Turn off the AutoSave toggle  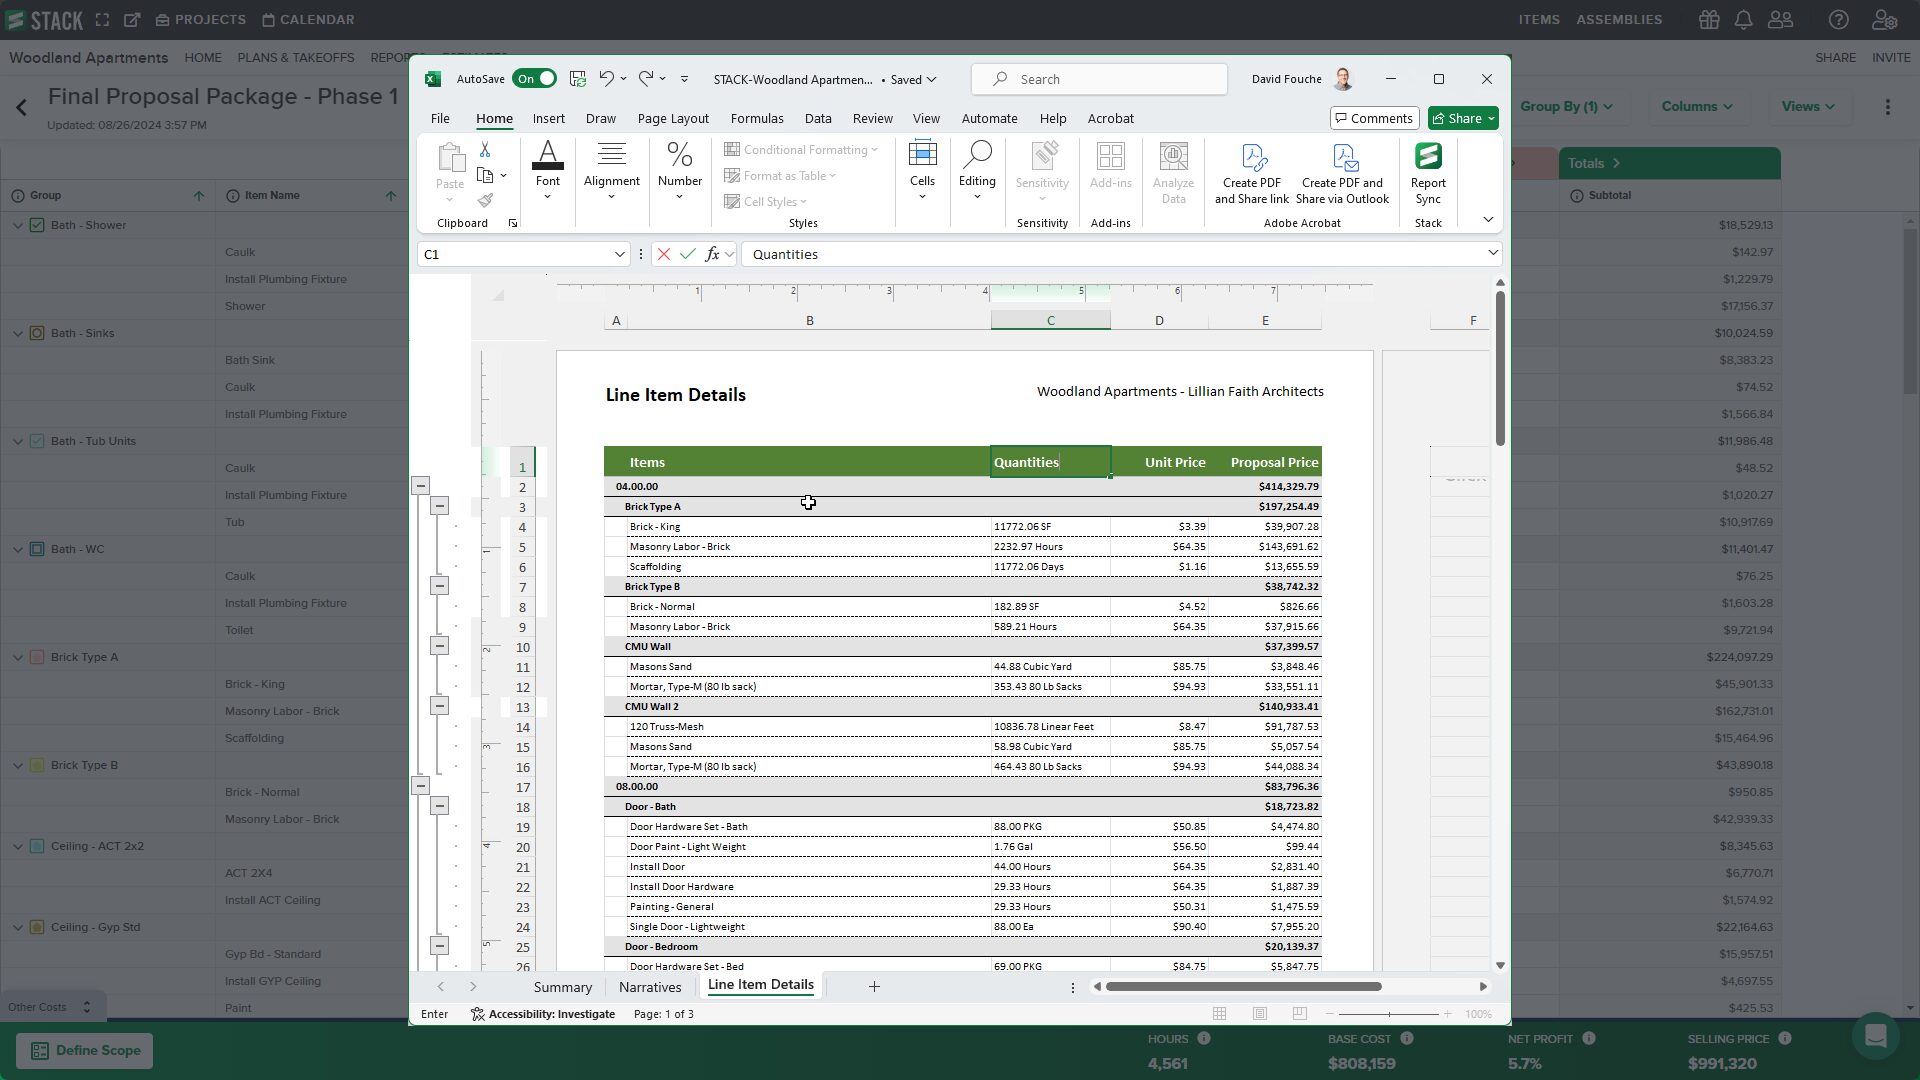(x=535, y=78)
